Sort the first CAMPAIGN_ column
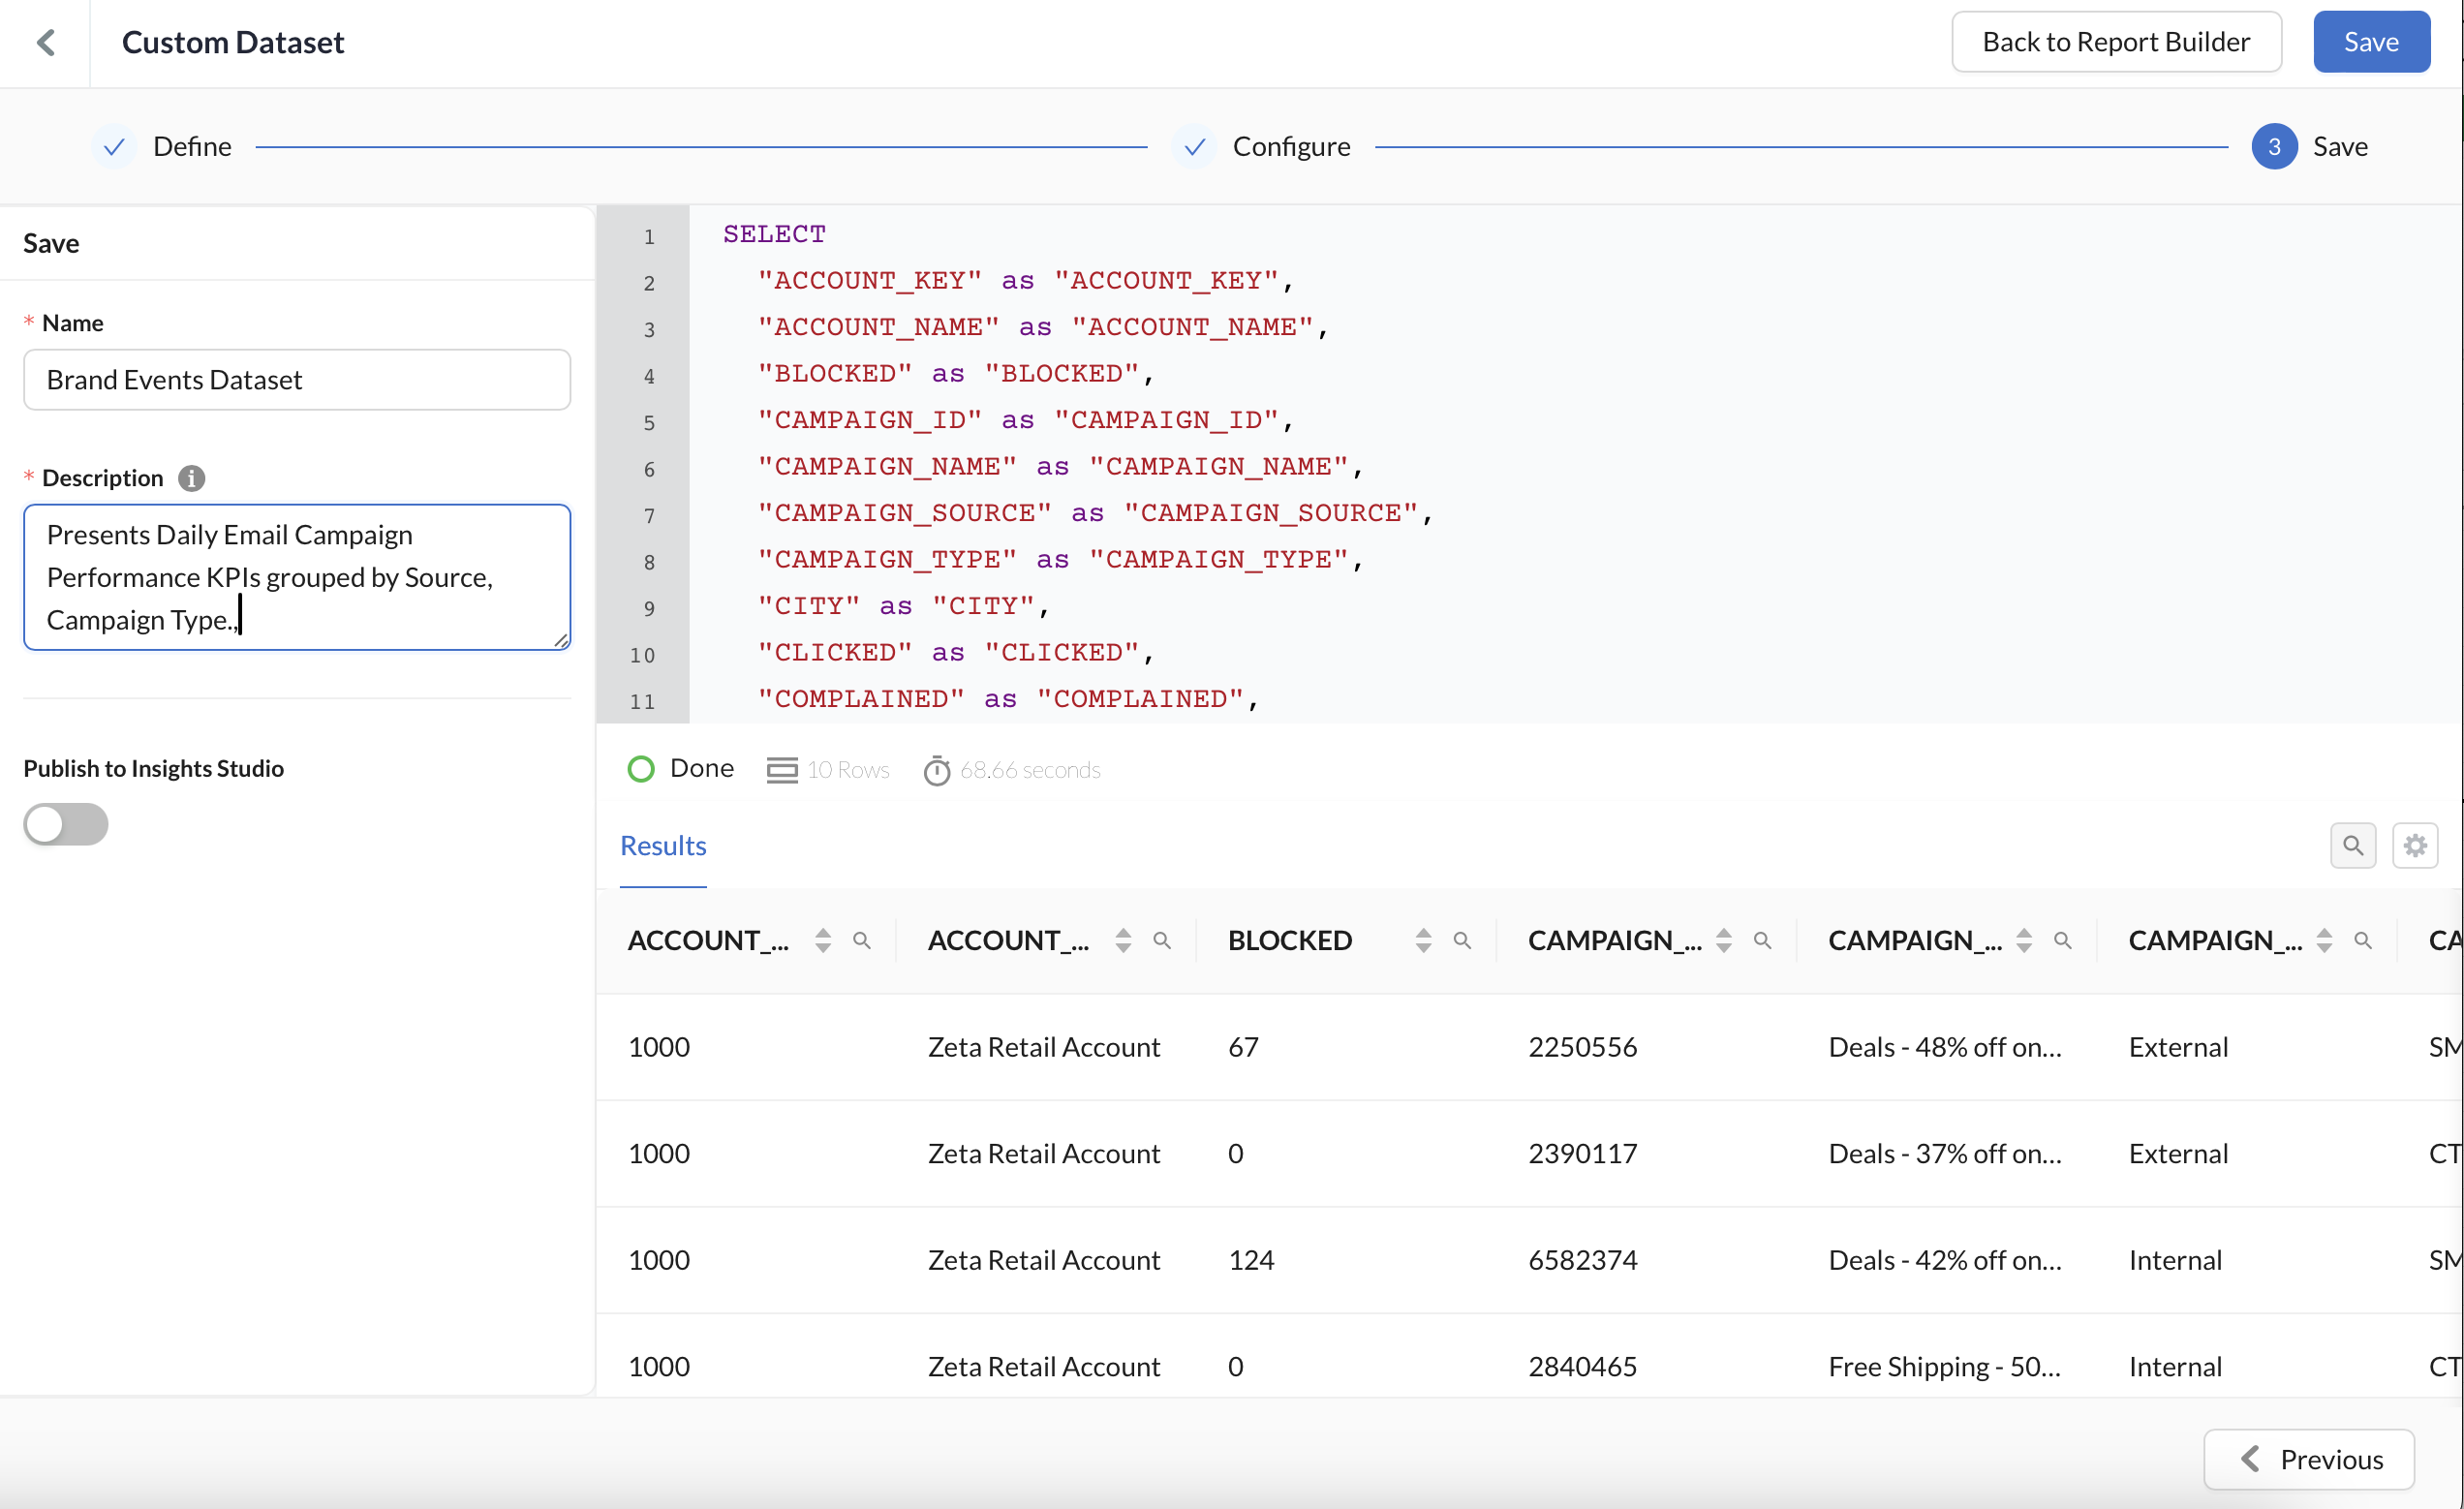Image resolution: width=2464 pixels, height=1509 pixels. pos(1723,940)
